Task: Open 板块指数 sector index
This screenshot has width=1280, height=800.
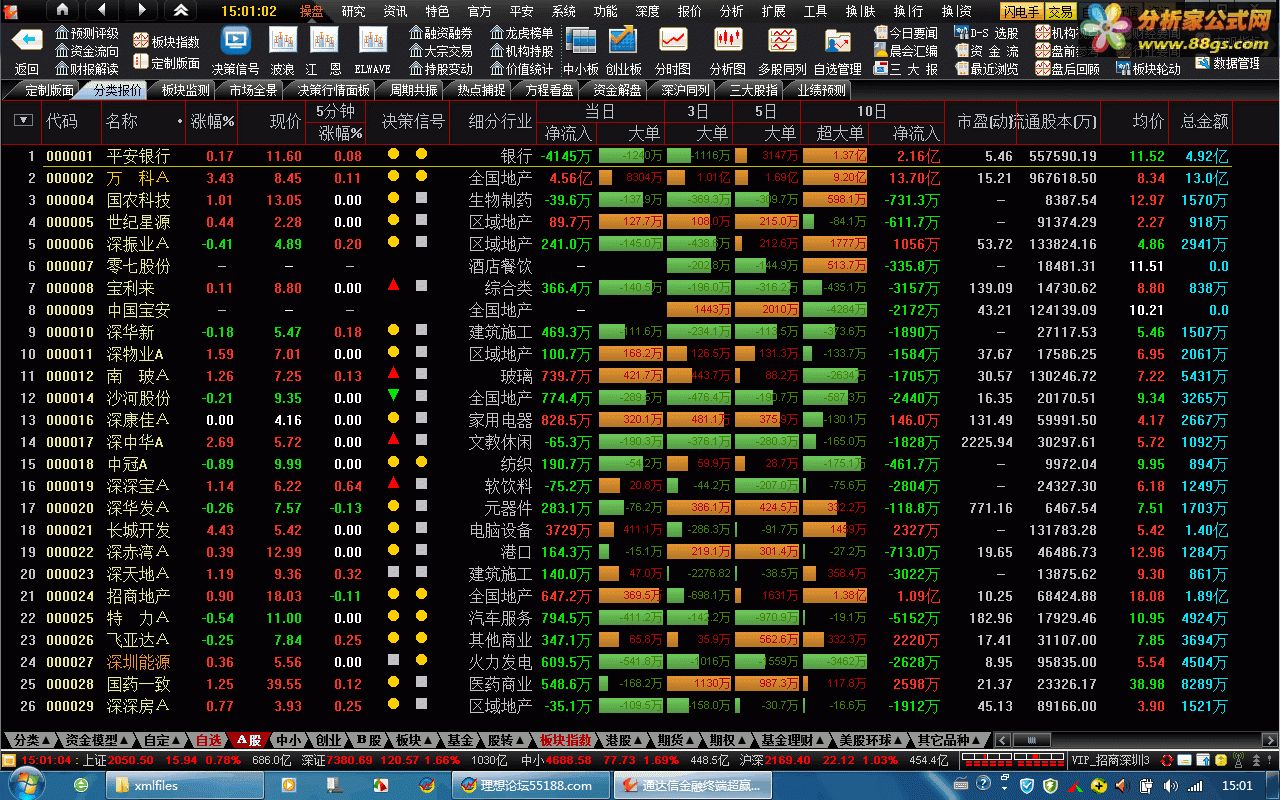Action: tap(167, 42)
